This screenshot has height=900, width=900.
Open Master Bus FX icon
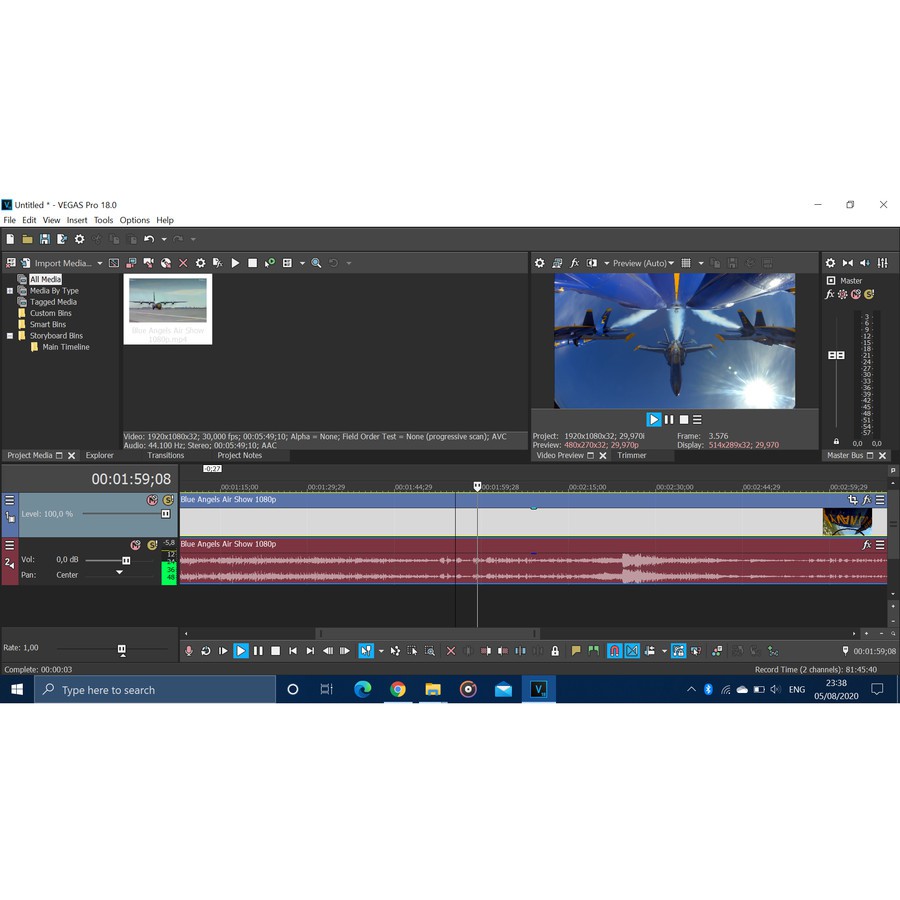pyautogui.click(x=829, y=294)
